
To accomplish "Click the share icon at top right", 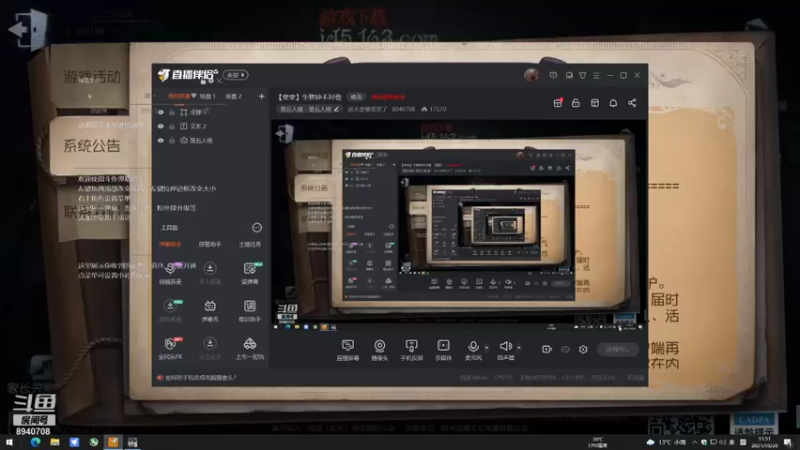I will pyautogui.click(x=632, y=103).
